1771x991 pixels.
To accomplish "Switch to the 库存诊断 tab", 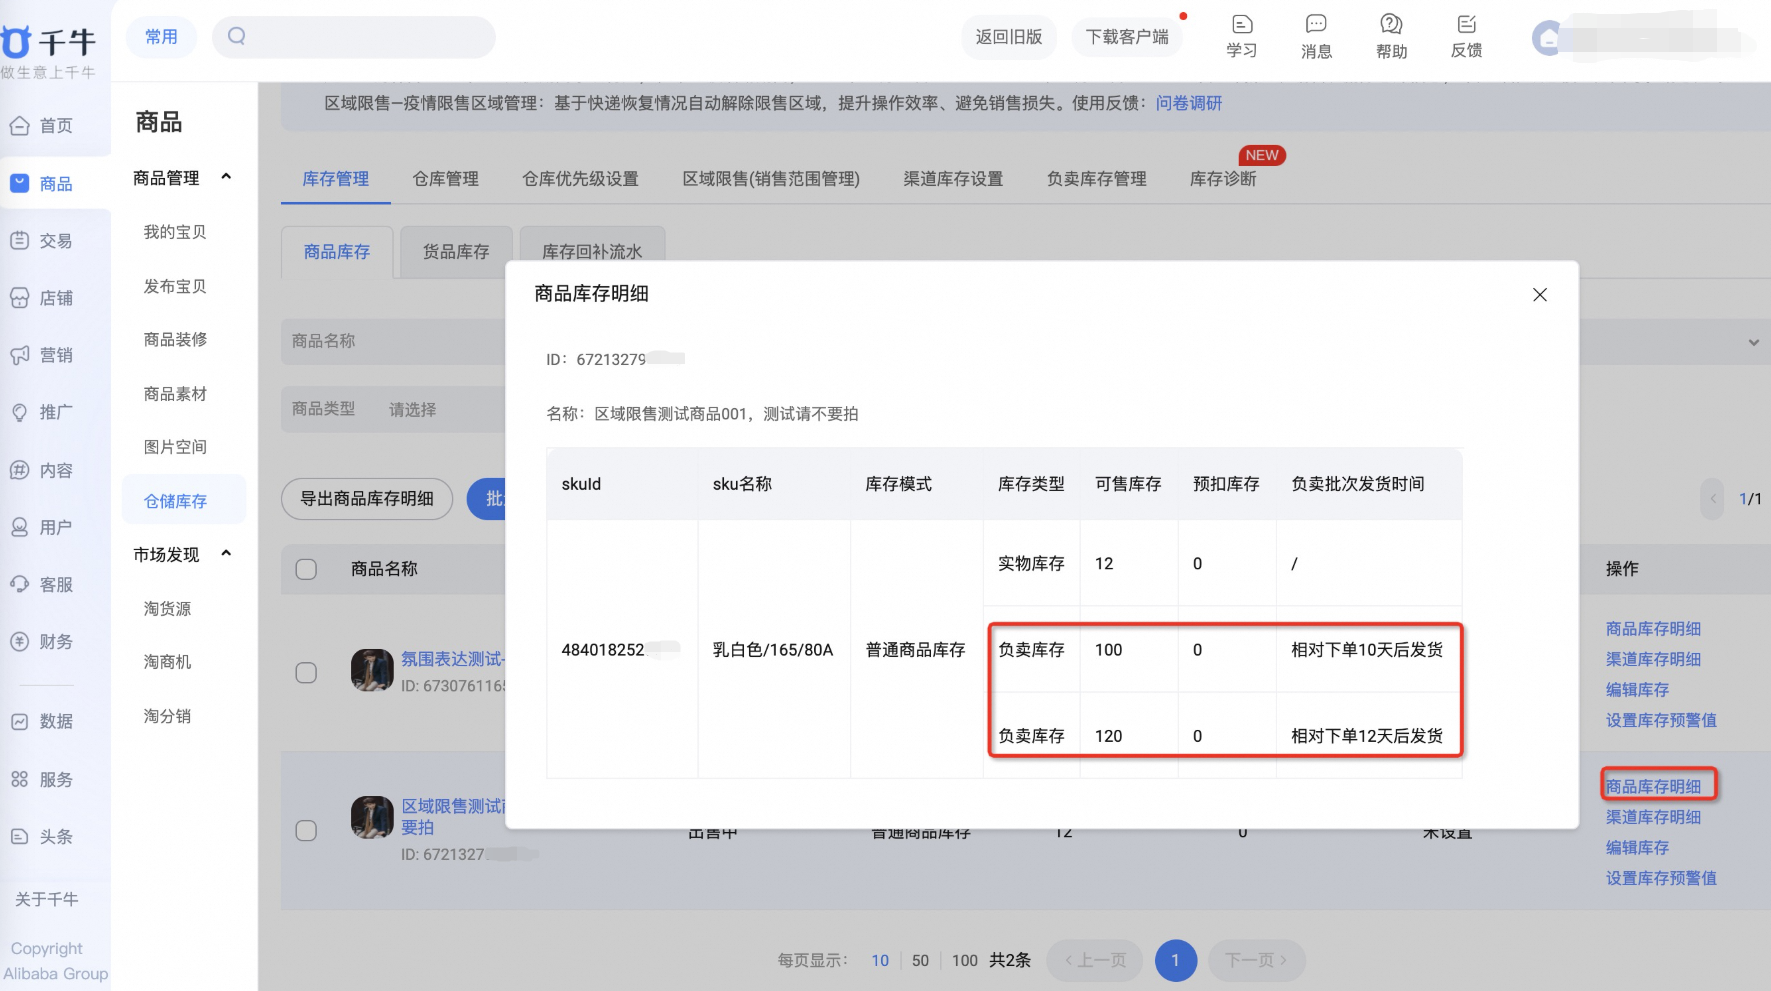I will click(x=1223, y=179).
